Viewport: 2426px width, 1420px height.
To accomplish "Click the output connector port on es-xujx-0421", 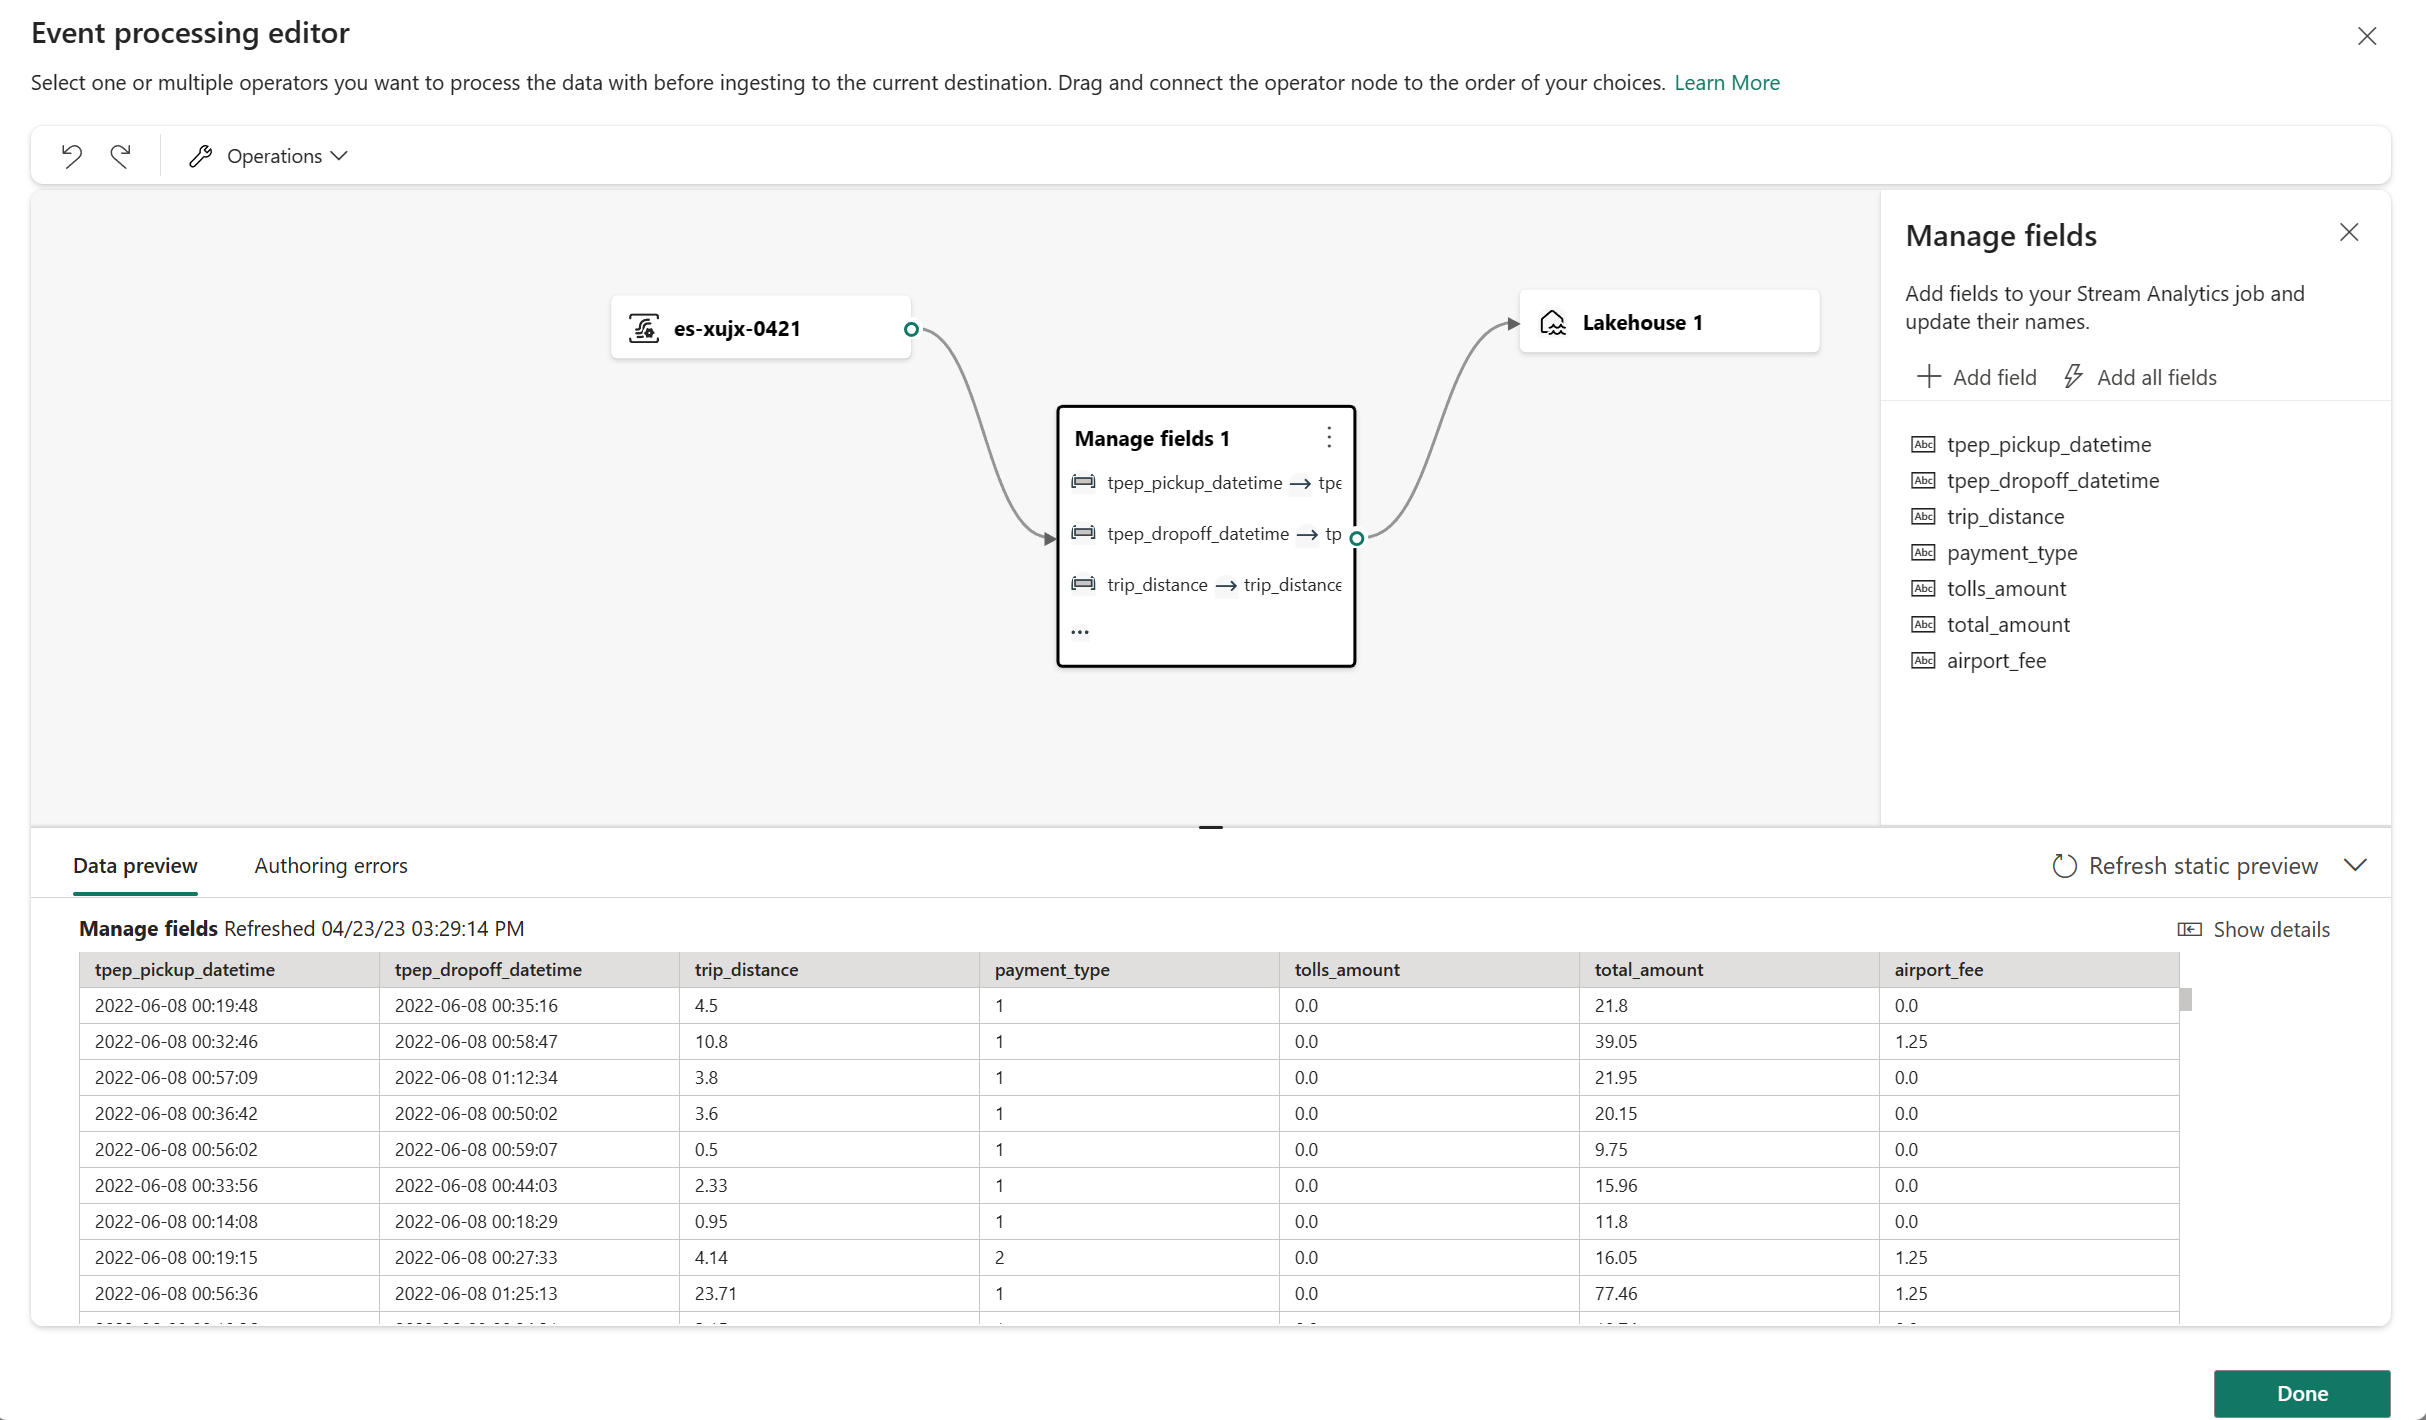I will [x=910, y=329].
